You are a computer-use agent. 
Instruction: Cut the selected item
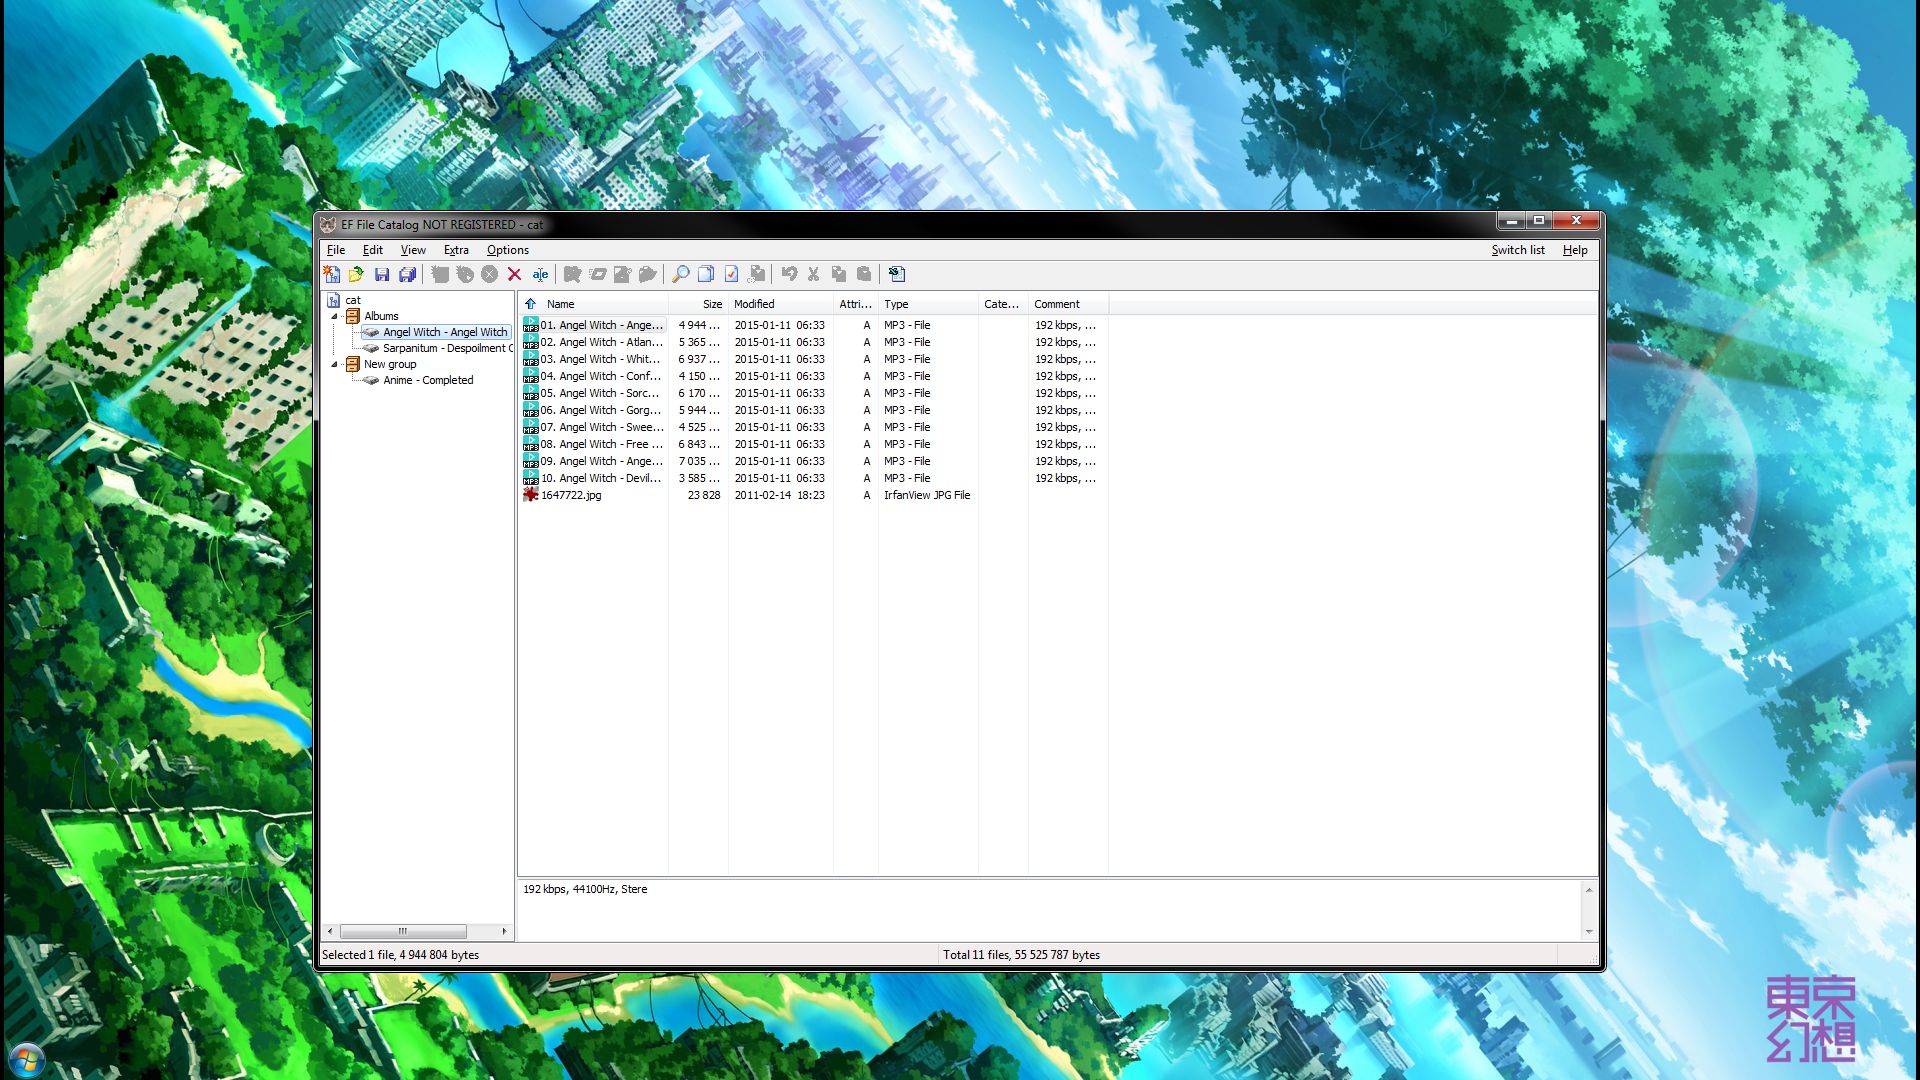point(813,274)
